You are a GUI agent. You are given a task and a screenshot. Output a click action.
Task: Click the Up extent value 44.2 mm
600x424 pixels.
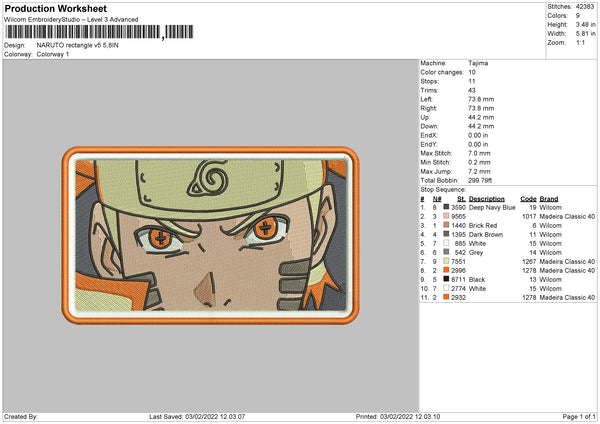click(x=481, y=117)
